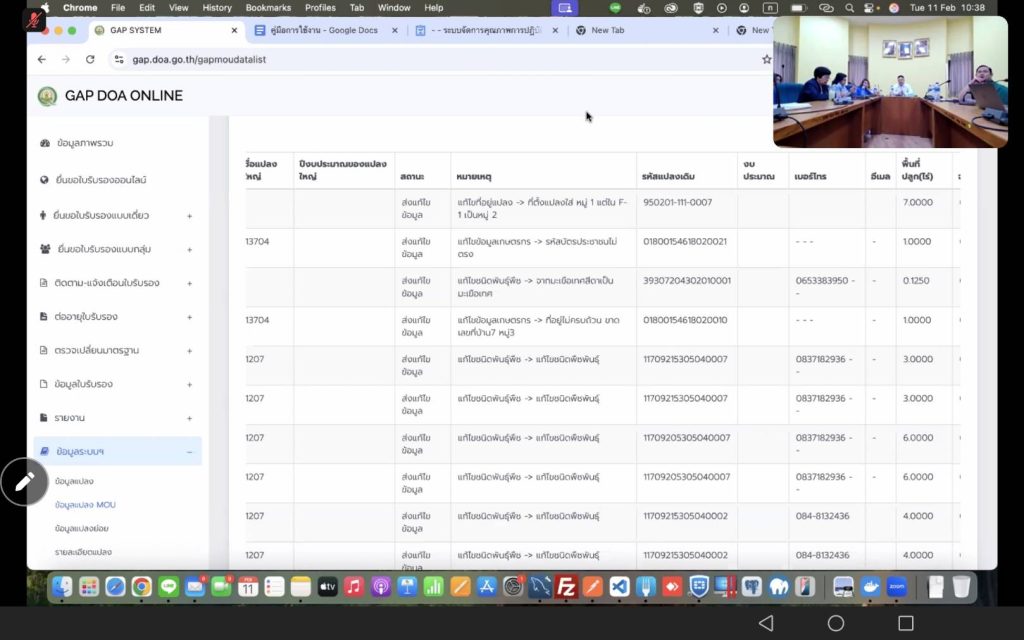Expand ตรวจเปลี่ยนมาตรฐาน menu plus
Viewport: 1024px width, 640px height.
tap(189, 351)
